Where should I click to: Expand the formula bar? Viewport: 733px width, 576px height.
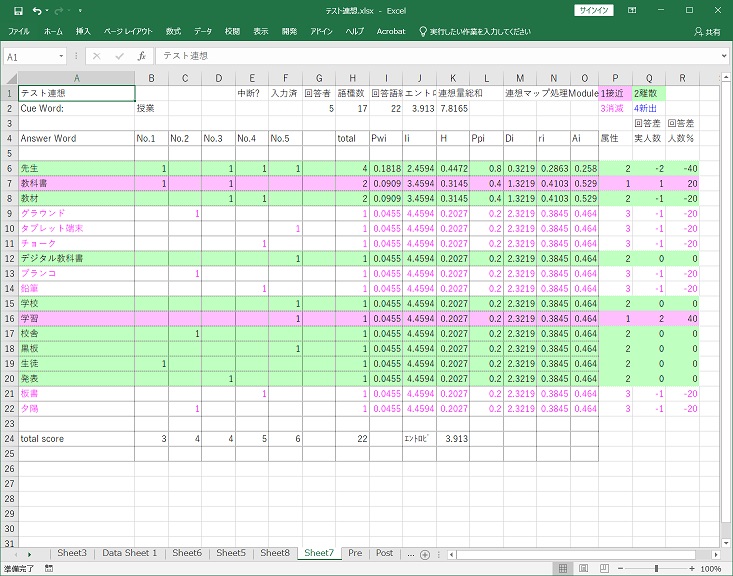point(723,57)
